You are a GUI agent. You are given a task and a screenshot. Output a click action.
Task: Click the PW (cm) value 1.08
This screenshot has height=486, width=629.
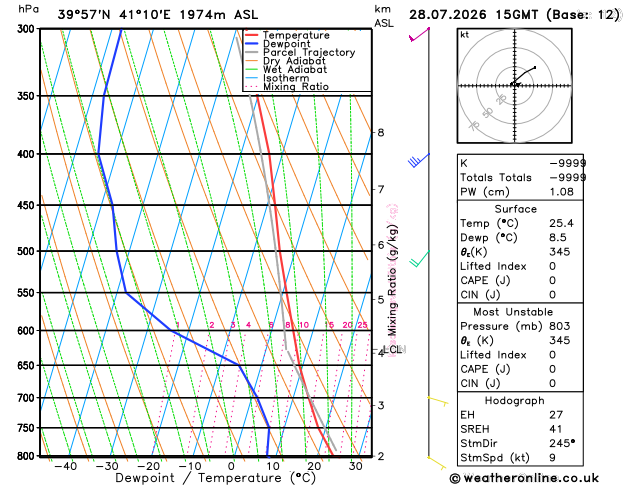click(x=562, y=192)
